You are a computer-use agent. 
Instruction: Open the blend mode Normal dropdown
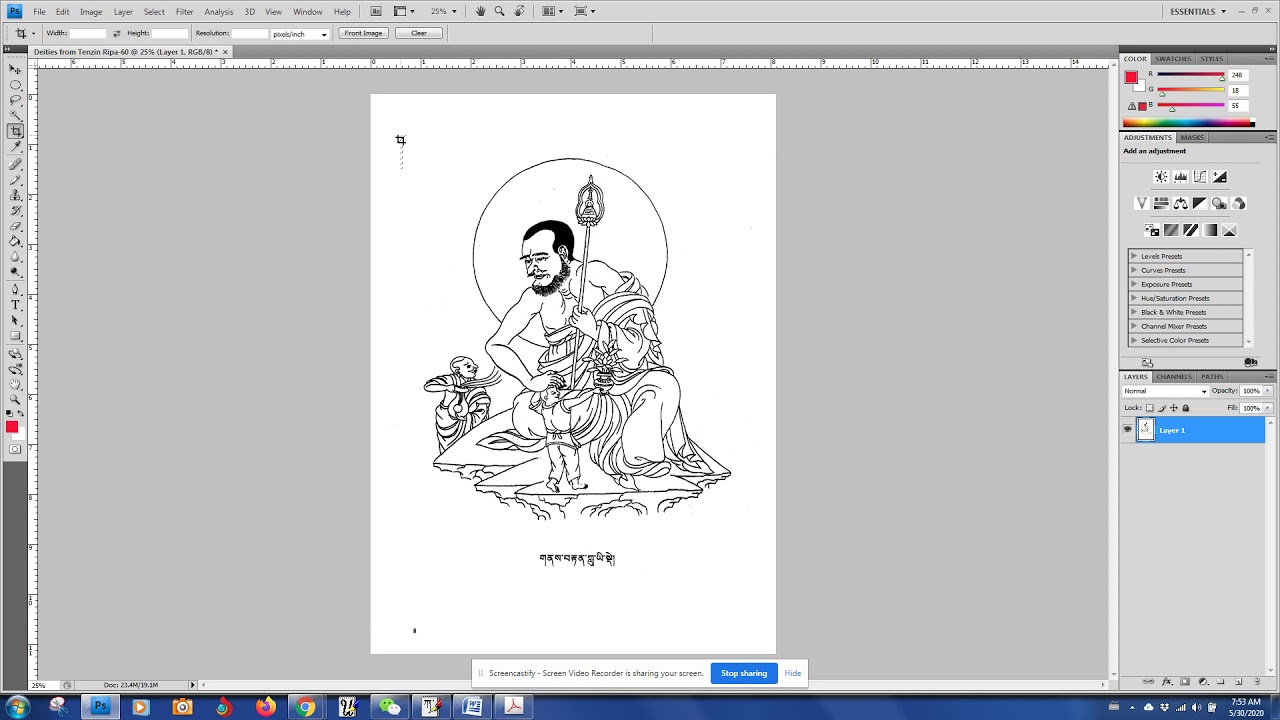pyautogui.click(x=1165, y=391)
